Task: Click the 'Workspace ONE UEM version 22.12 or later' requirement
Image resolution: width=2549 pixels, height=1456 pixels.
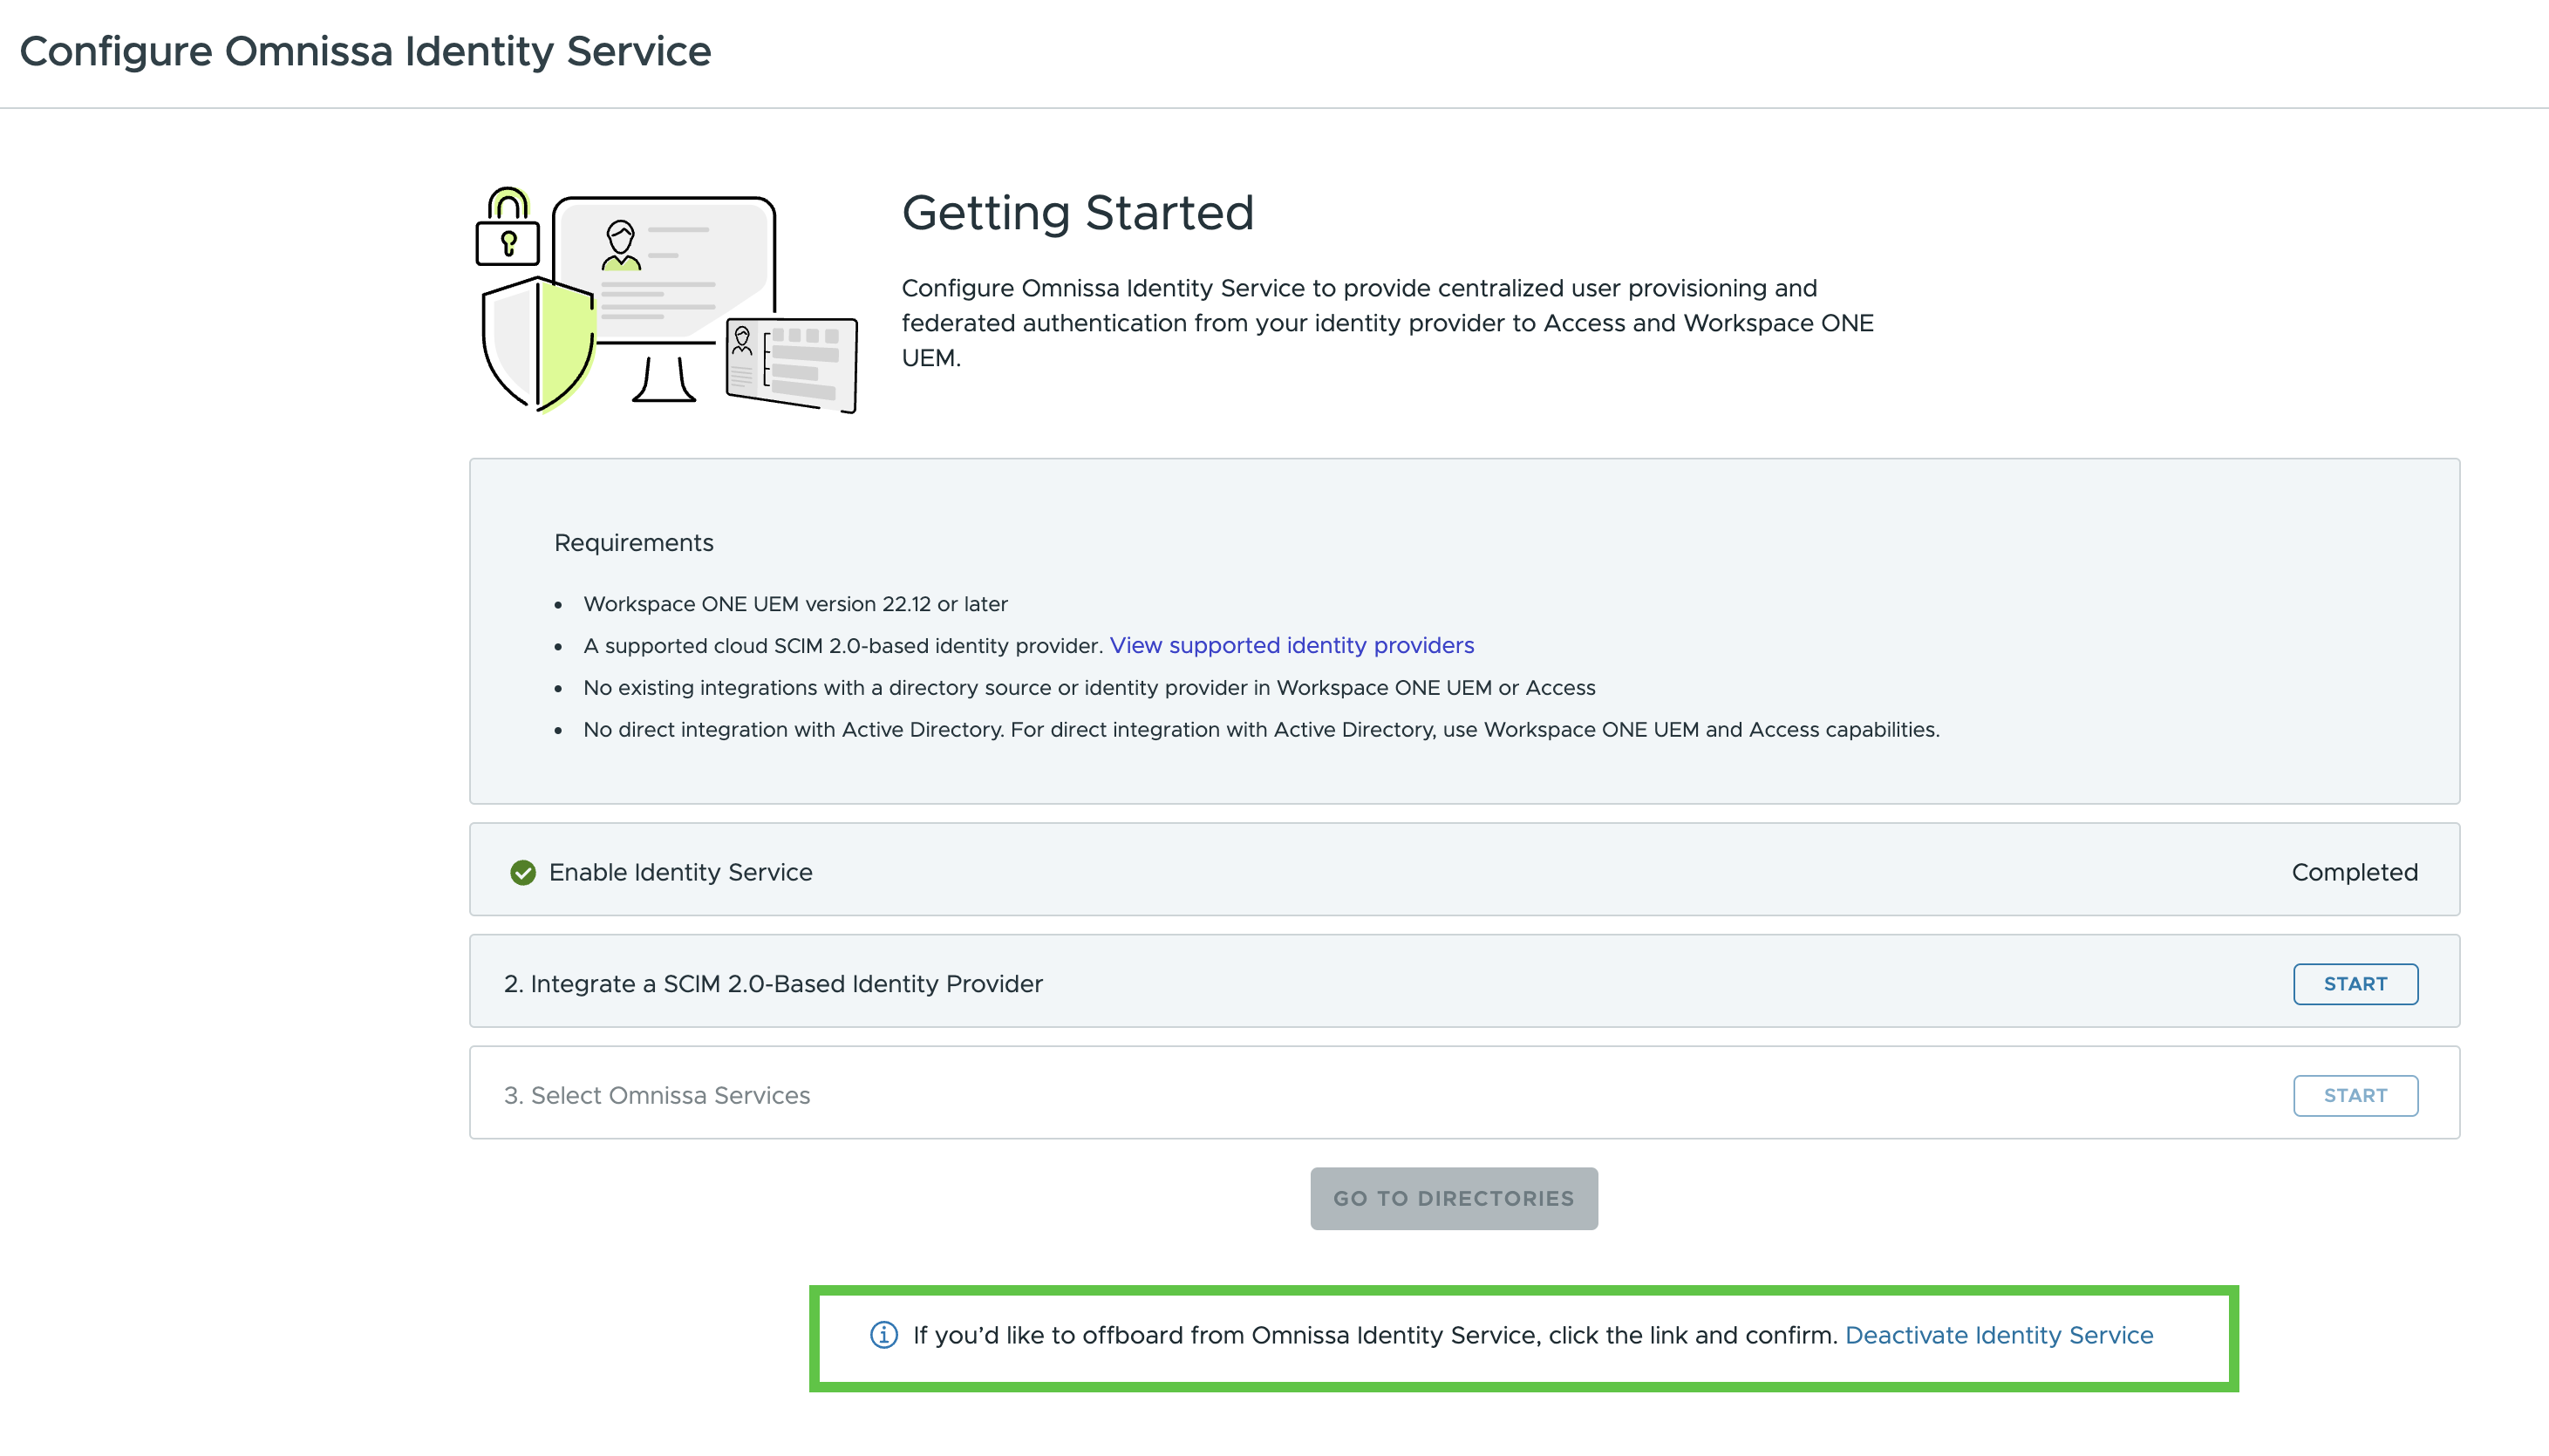Action: tap(795, 604)
